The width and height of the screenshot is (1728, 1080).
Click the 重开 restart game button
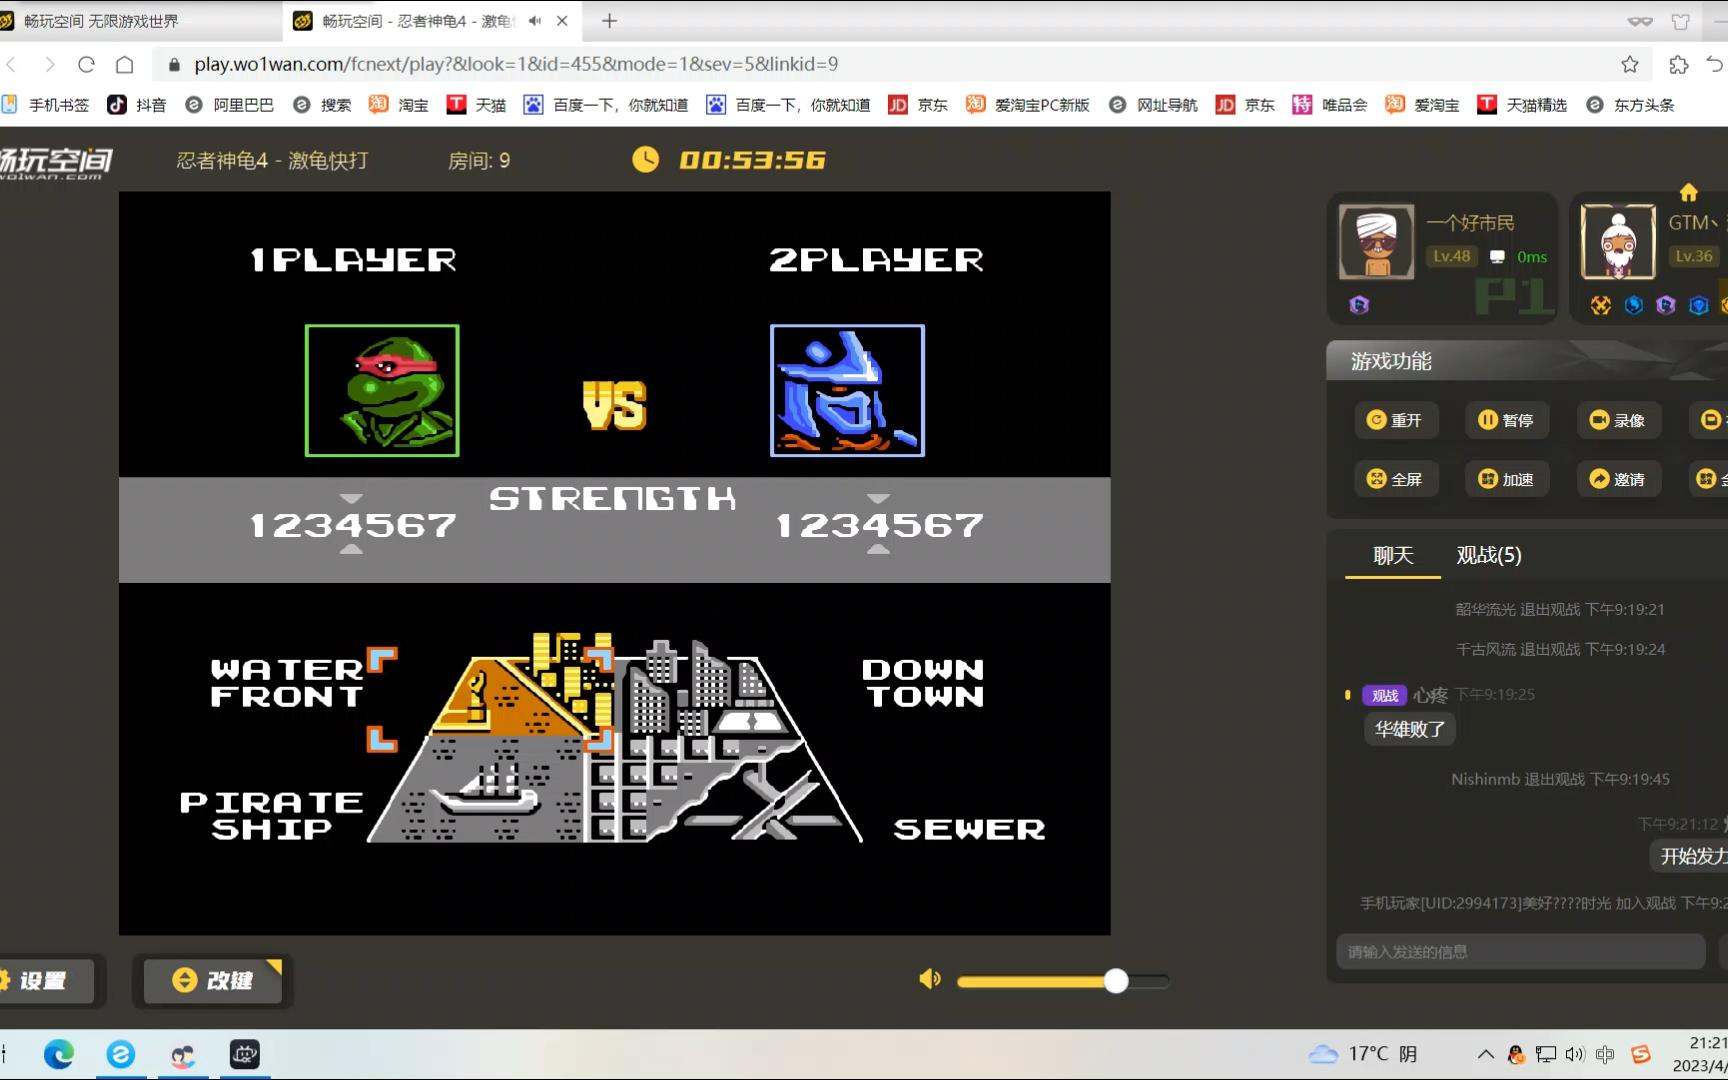(1395, 420)
